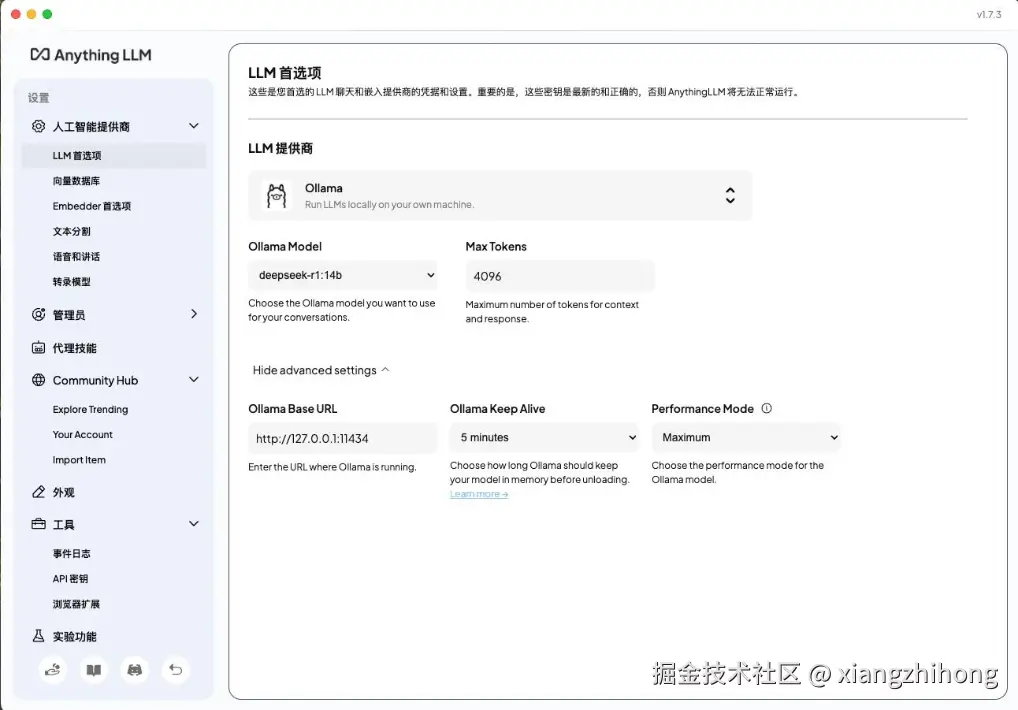Screen dimensions: 1018x710
Task: Open 外观 via its pencil icon
Action: click(38, 492)
